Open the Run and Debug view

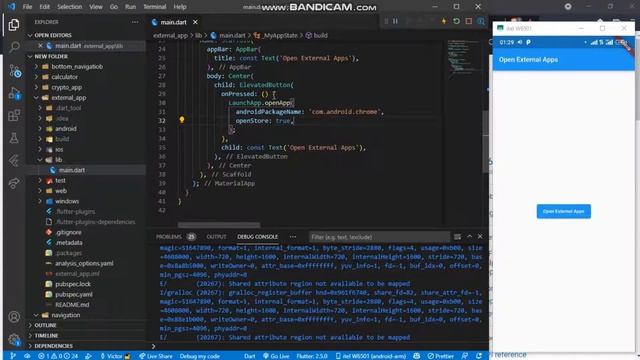(x=14, y=94)
